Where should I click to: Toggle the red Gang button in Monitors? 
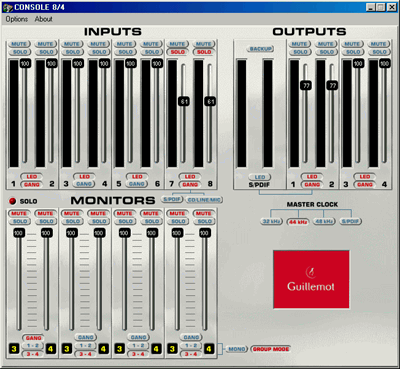(x=33, y=338)
